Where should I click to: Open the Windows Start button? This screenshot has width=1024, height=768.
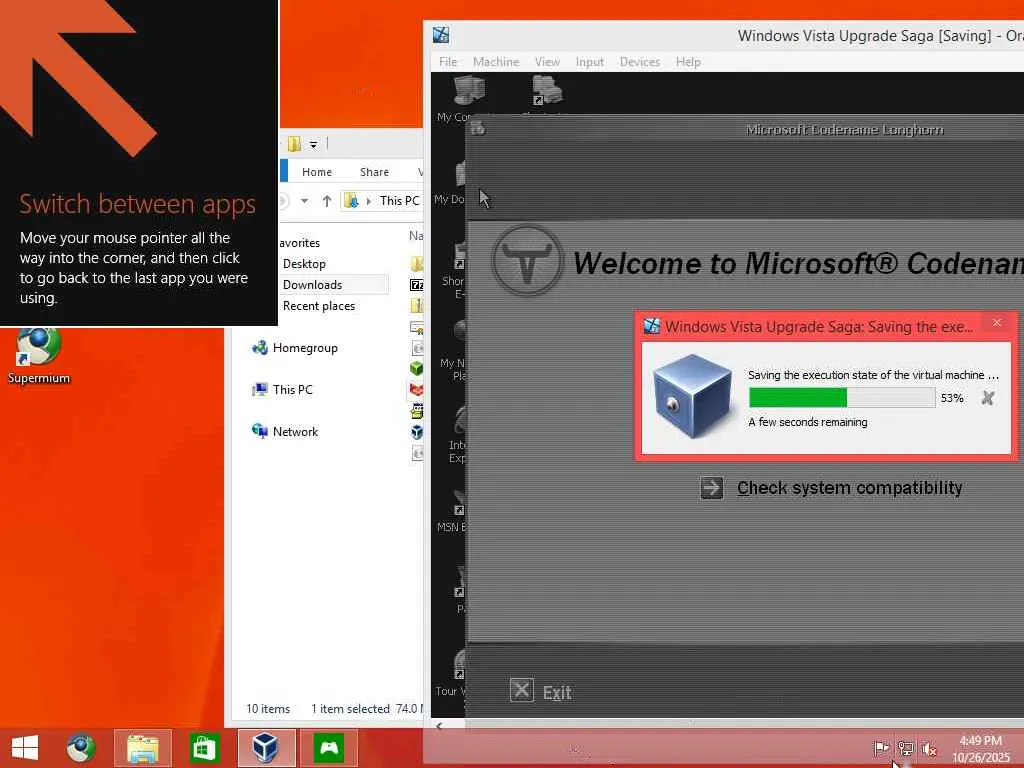point(25,748)
